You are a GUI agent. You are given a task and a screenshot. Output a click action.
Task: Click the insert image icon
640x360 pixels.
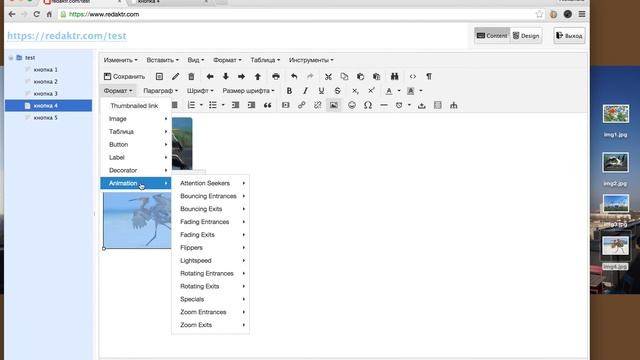coord(333,105)
